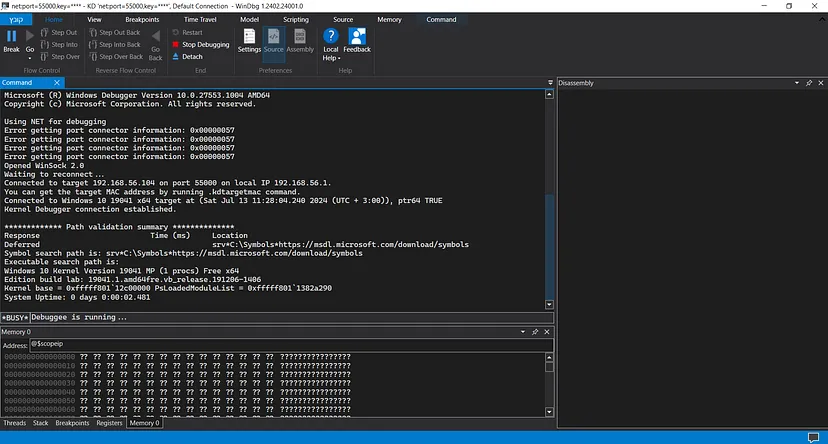Open Settings preferences icon
The height and width of the screenshot is (444, 828).
[x=249, y=36]
